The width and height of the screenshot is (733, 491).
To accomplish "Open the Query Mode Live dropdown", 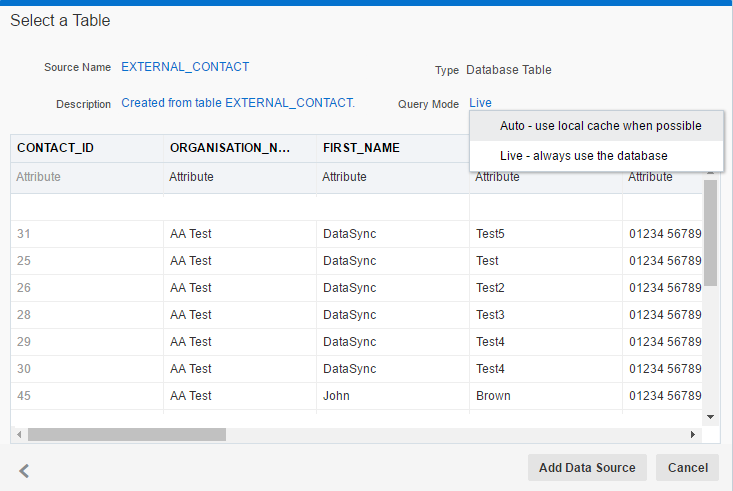I will pos(480,103).
